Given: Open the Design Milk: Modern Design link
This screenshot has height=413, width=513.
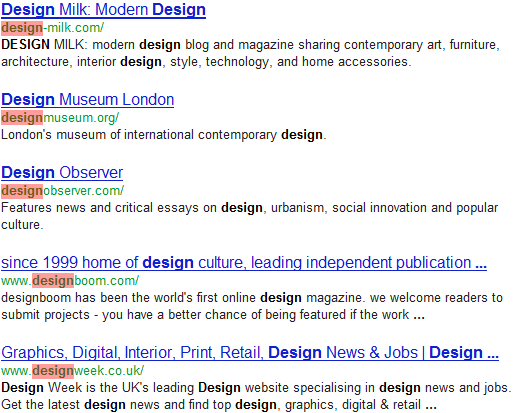Looking at the screenshot, I should pyautogui.click(x=103, y=10).
